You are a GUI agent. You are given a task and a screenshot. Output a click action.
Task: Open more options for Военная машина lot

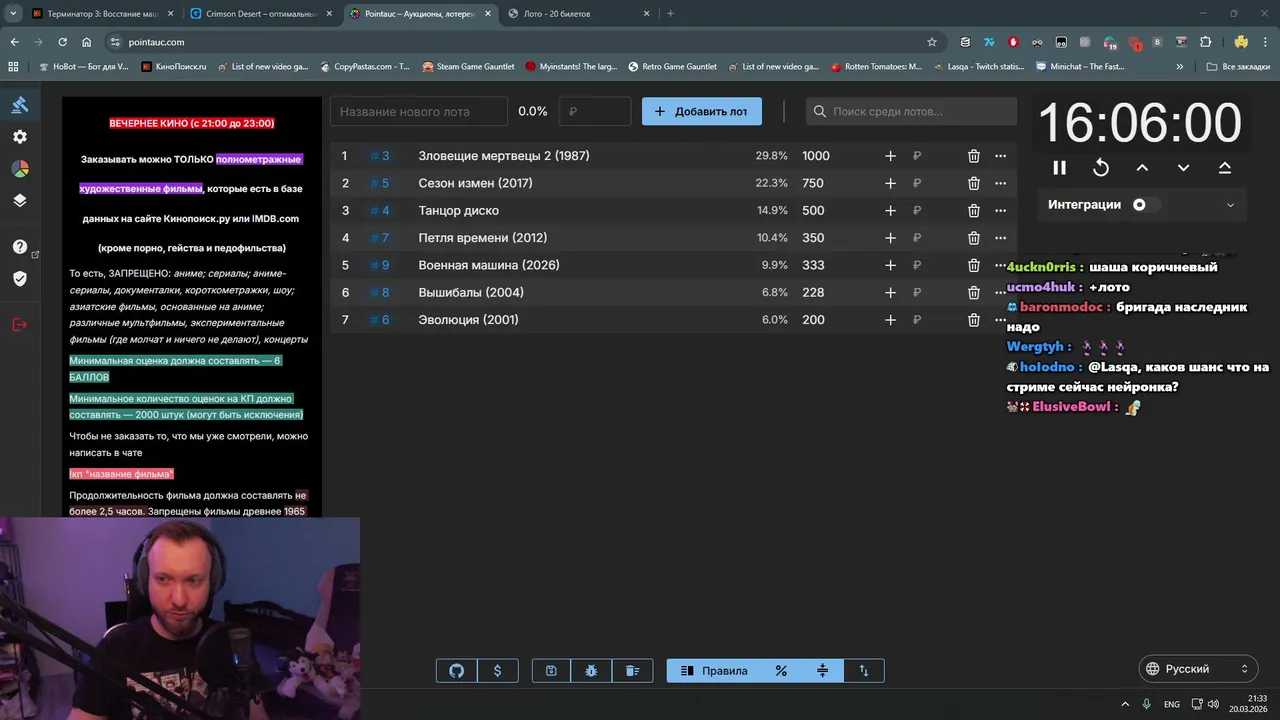[x=1001, y=265]
